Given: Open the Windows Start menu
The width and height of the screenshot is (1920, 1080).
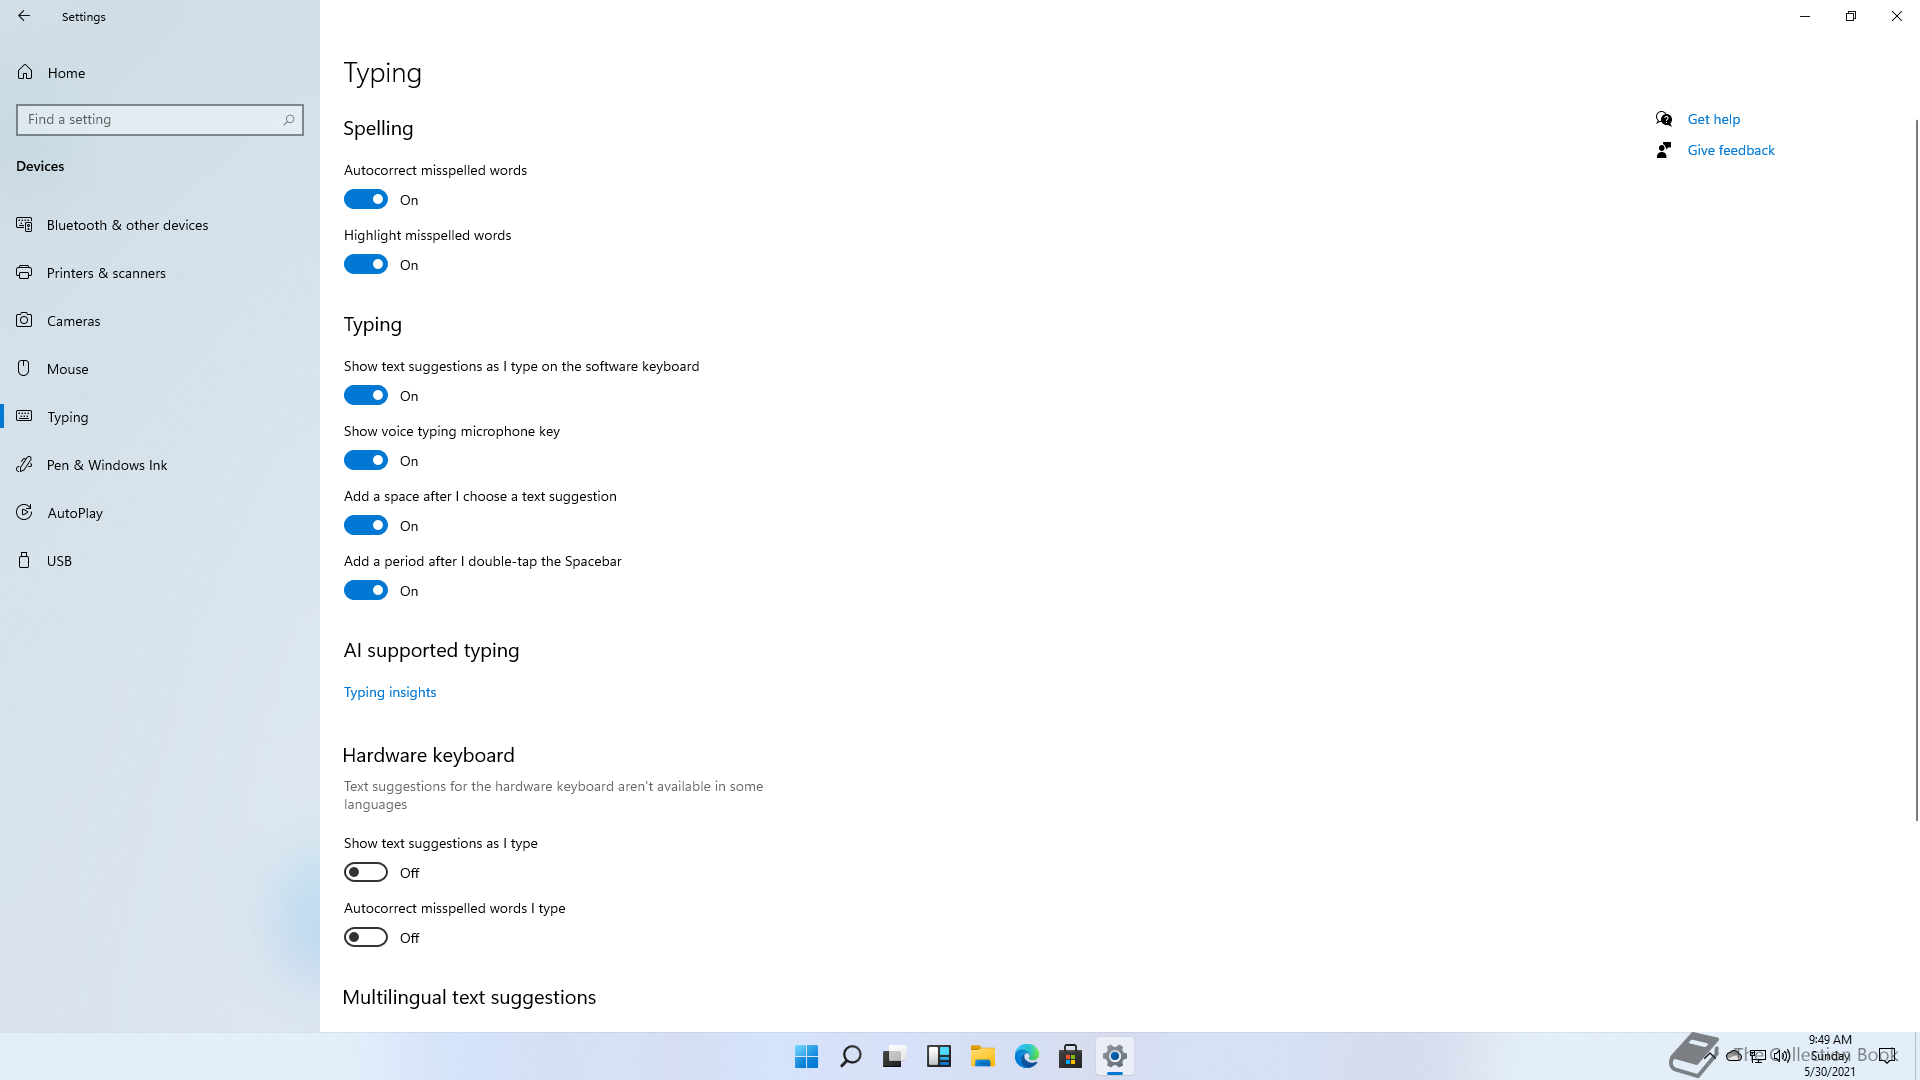Looking at the screenshot, I should [x=807, y=1056].
